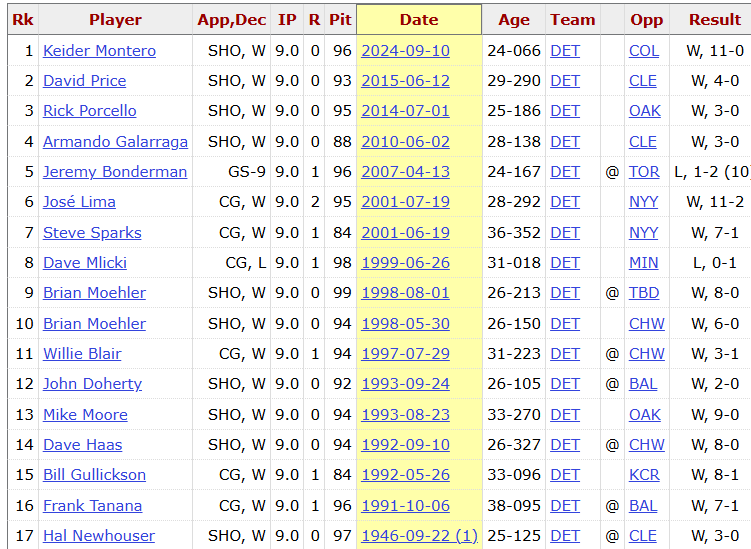Image resolution: width=751 pixels, height=549 pixels.
Task: Open the 2001-06-19 game date link
Action: 405,233
